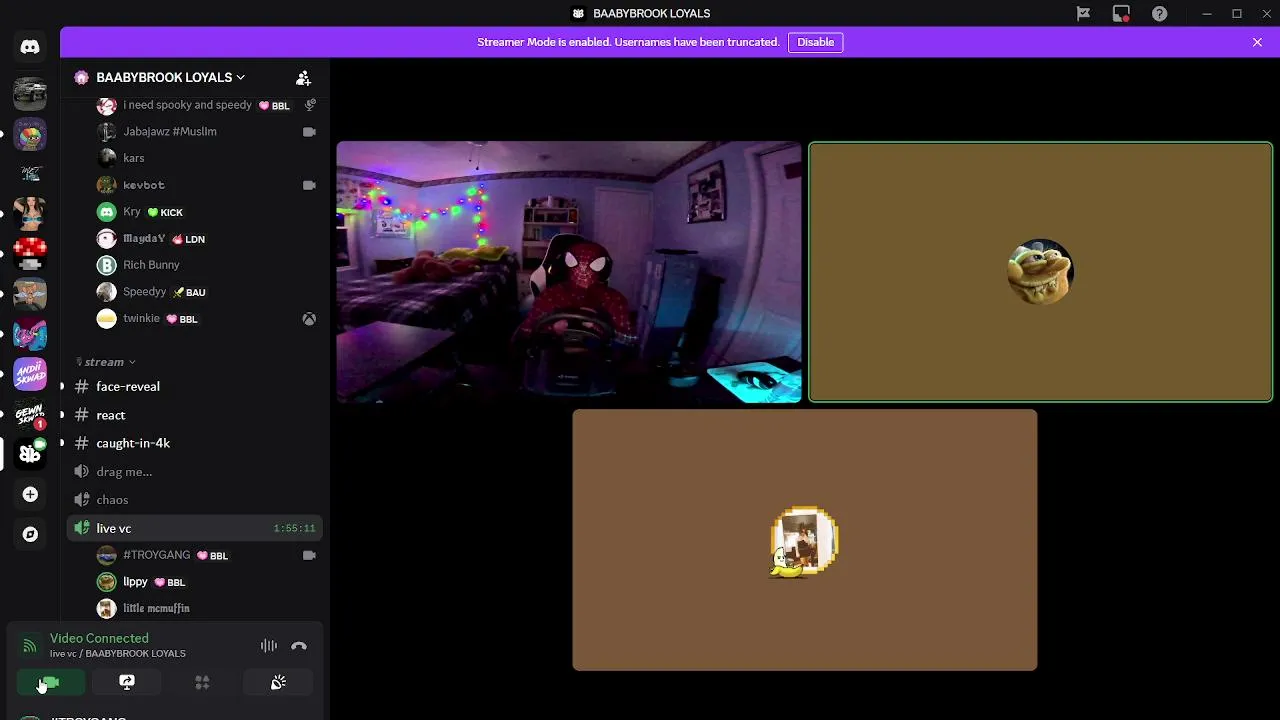Open the bikini photo server icon
The height and width of the screenshot is (720, 1280).
pos(30,214)
